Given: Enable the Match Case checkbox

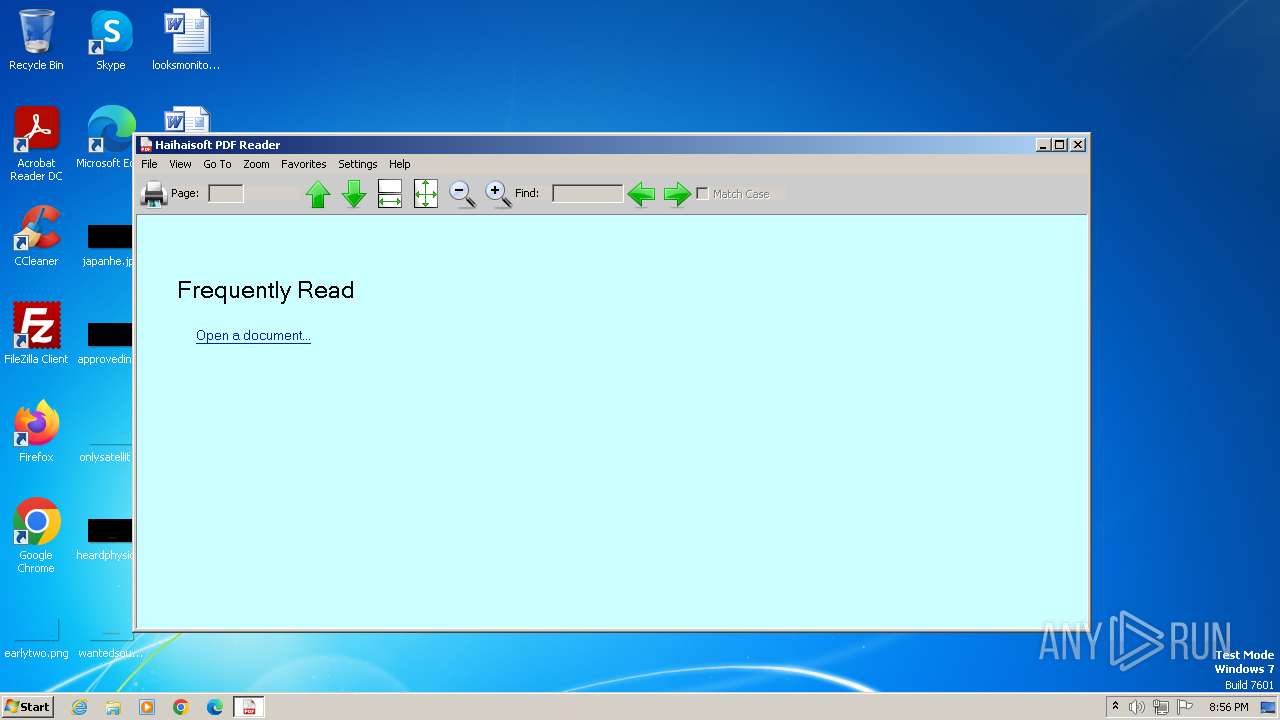Looking at the screenshot, I should 702,194.
